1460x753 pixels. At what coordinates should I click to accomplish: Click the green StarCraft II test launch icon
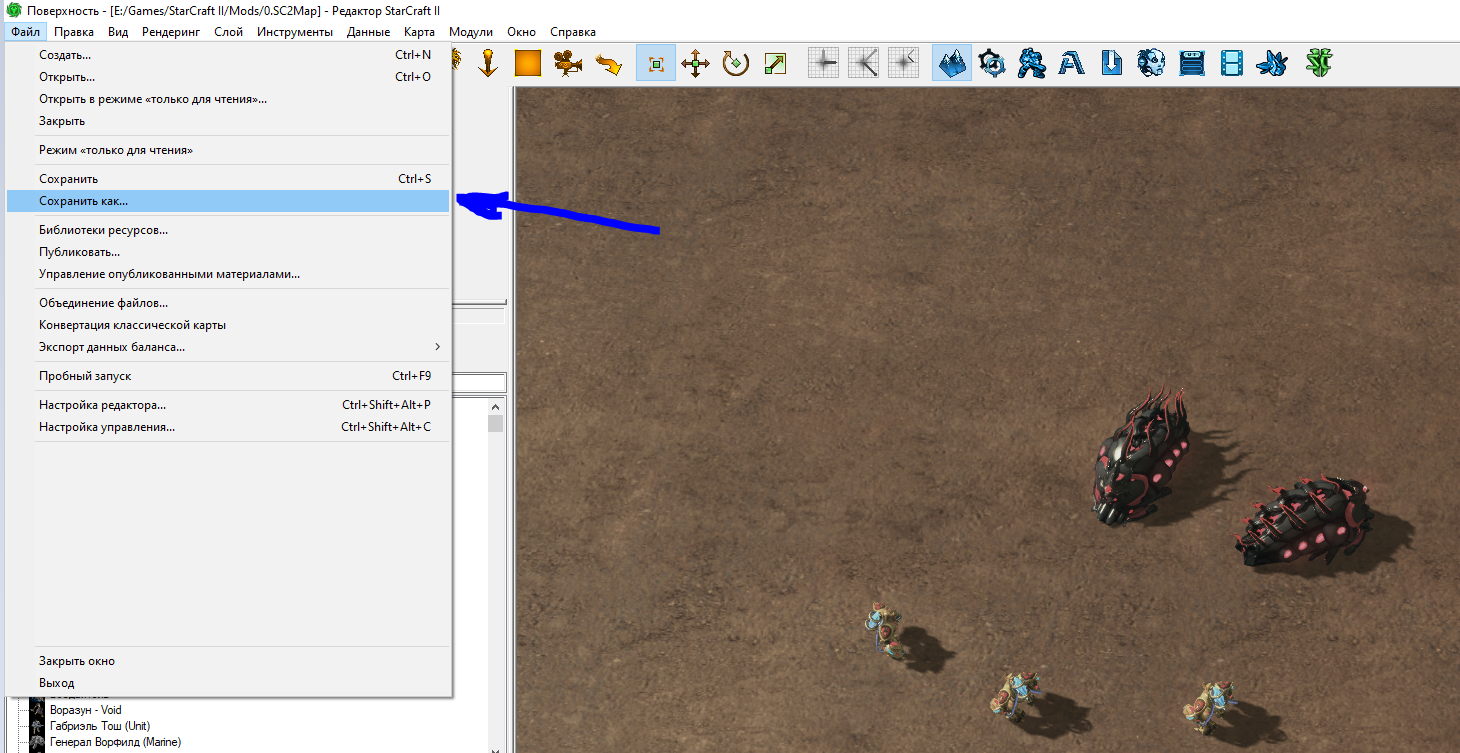coord(1319,63)
